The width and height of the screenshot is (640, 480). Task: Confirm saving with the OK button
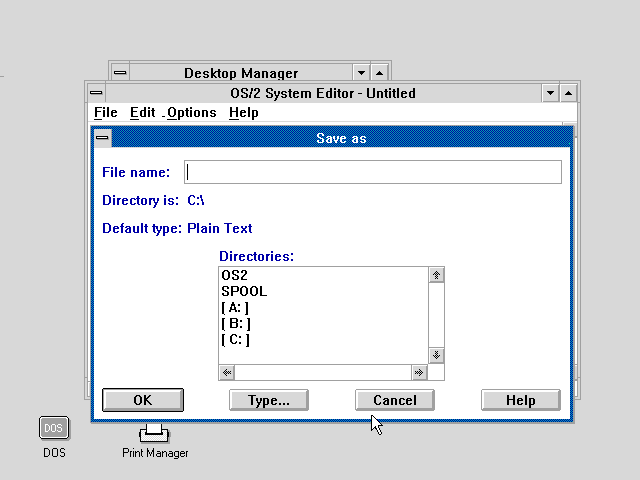[143, 400]
